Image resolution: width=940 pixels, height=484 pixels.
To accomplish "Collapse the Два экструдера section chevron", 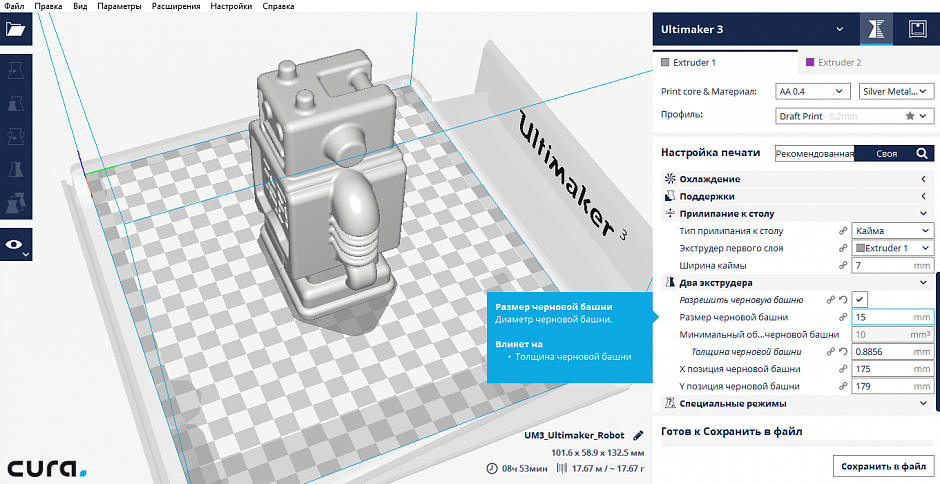I will 924,282.
